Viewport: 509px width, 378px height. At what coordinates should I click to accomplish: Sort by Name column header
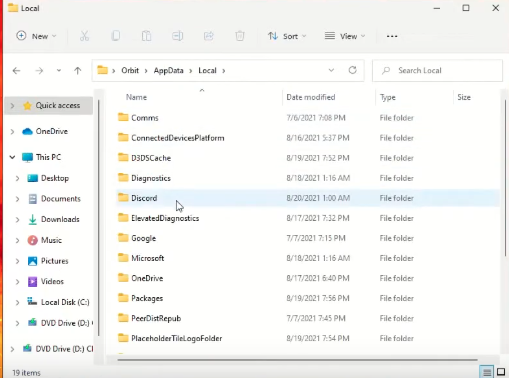pos(136,97)
